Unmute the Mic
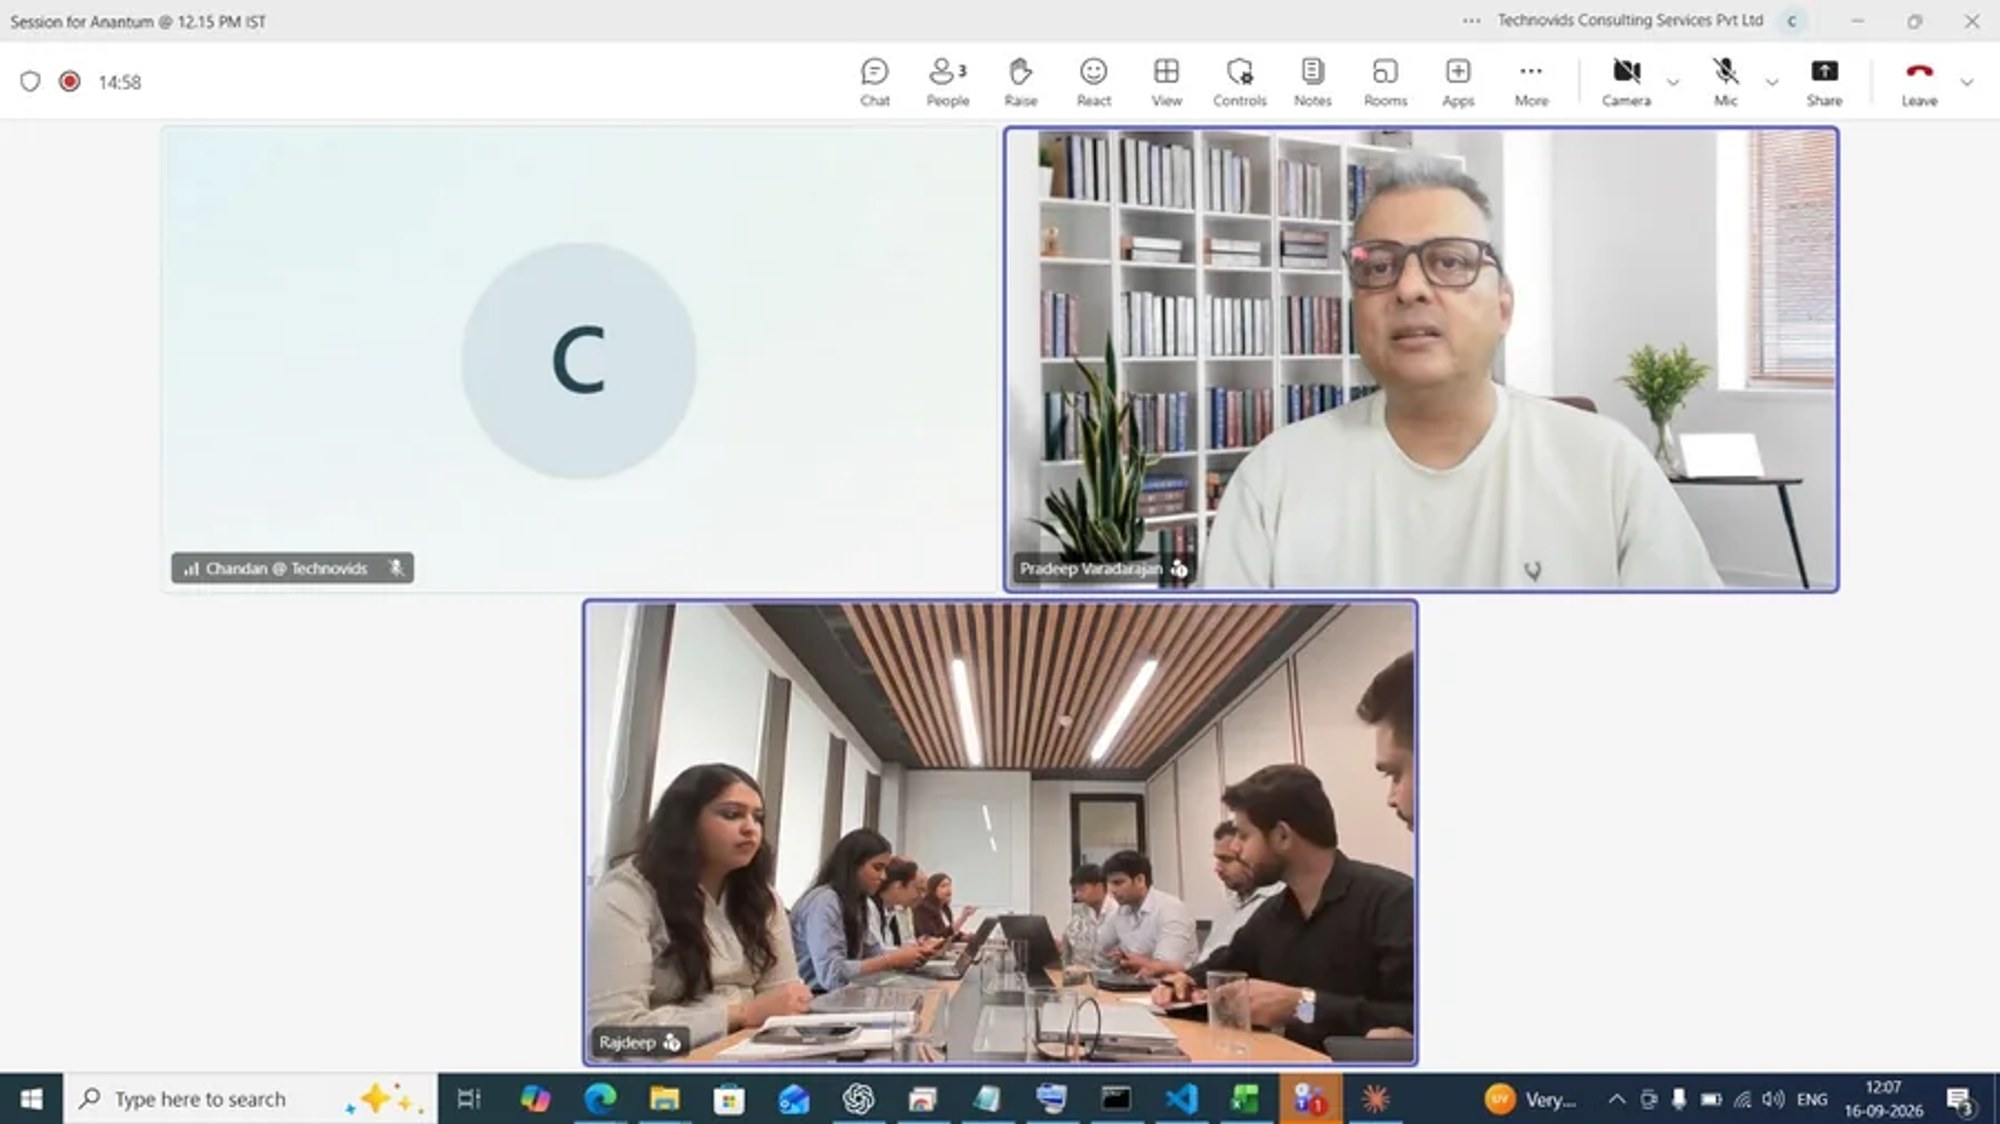Screen dimensions: 2000x1124 (x=1725, y=82)
